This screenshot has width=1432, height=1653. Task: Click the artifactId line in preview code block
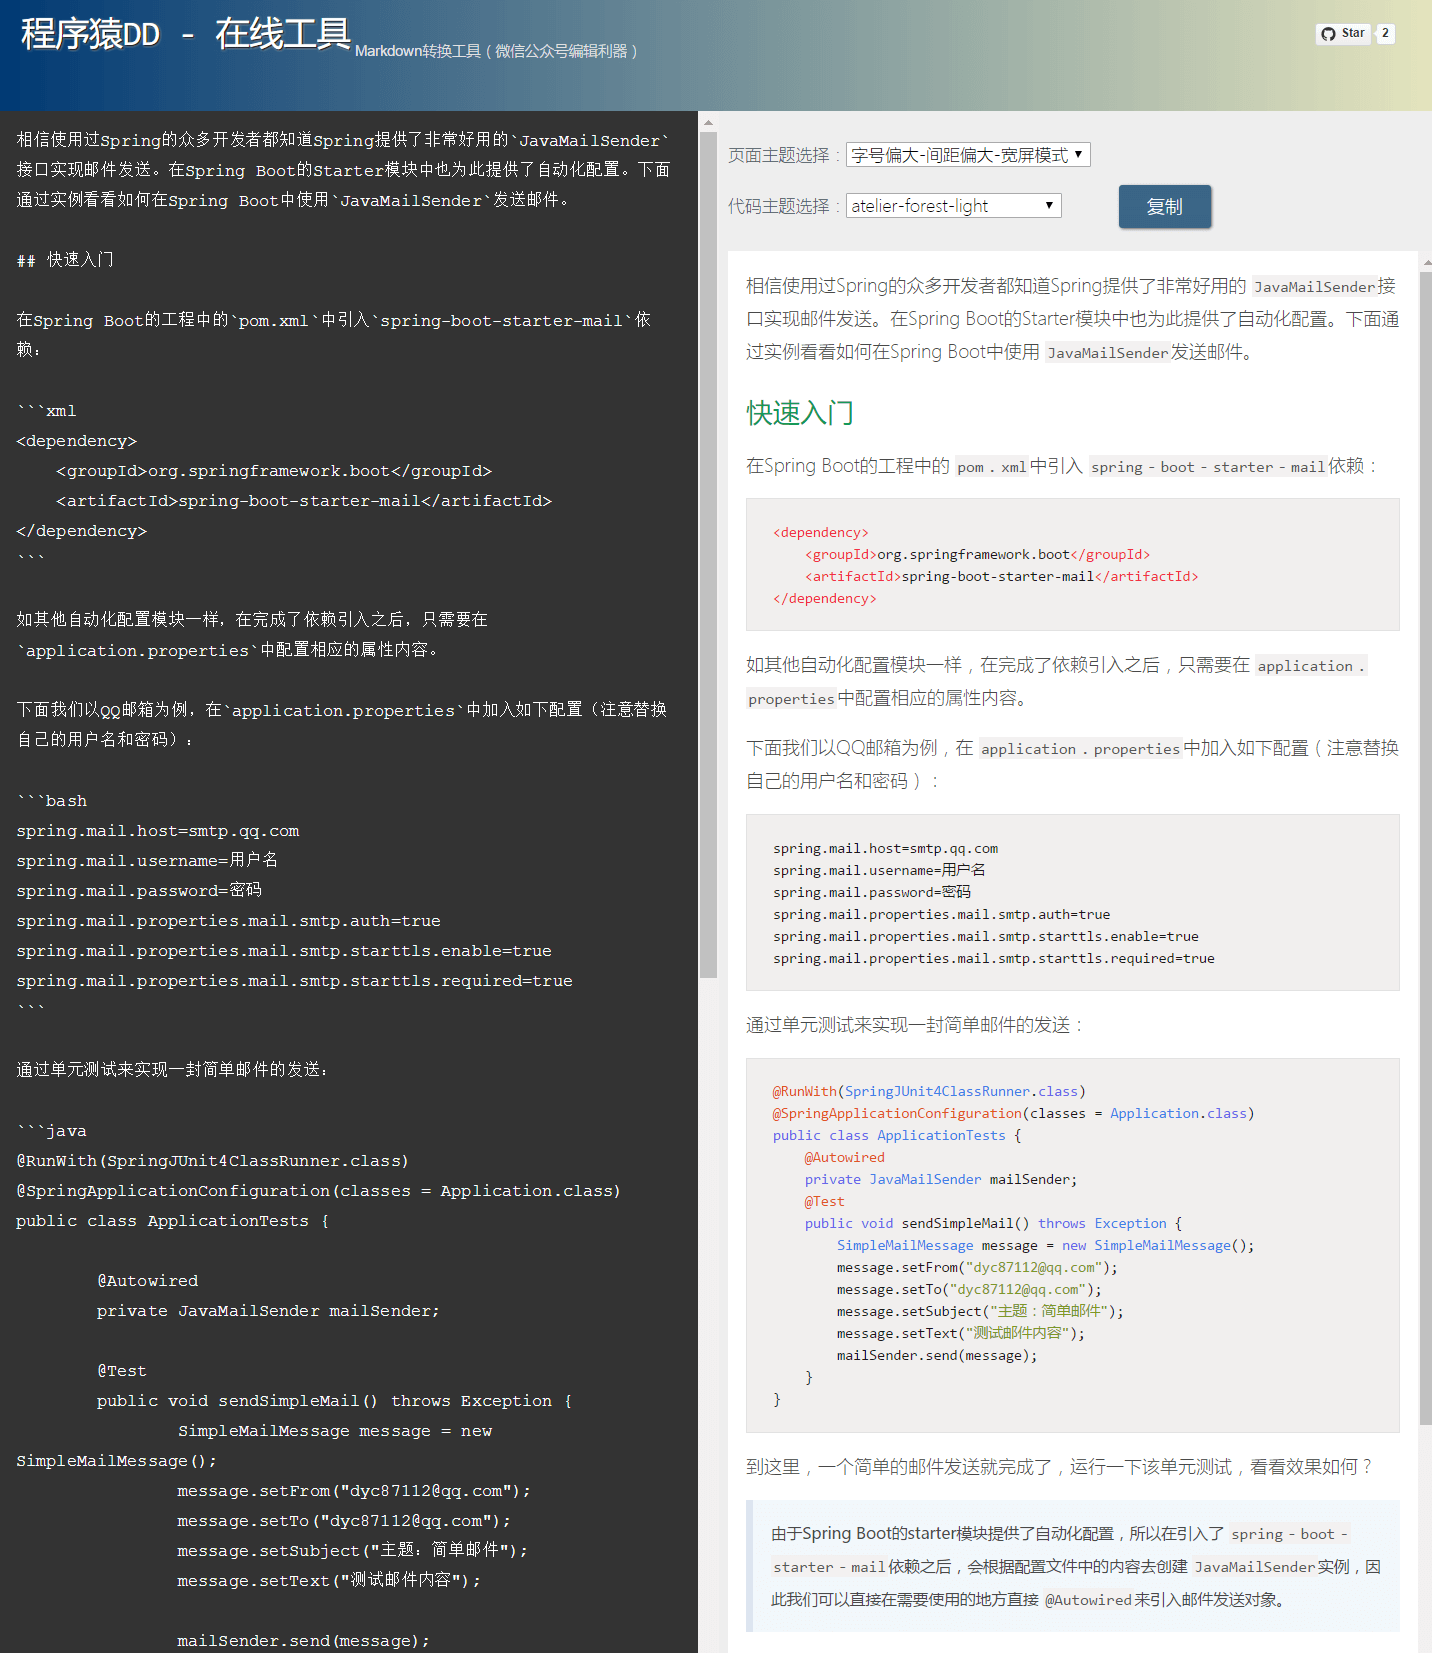click(x=1002, y=577)
